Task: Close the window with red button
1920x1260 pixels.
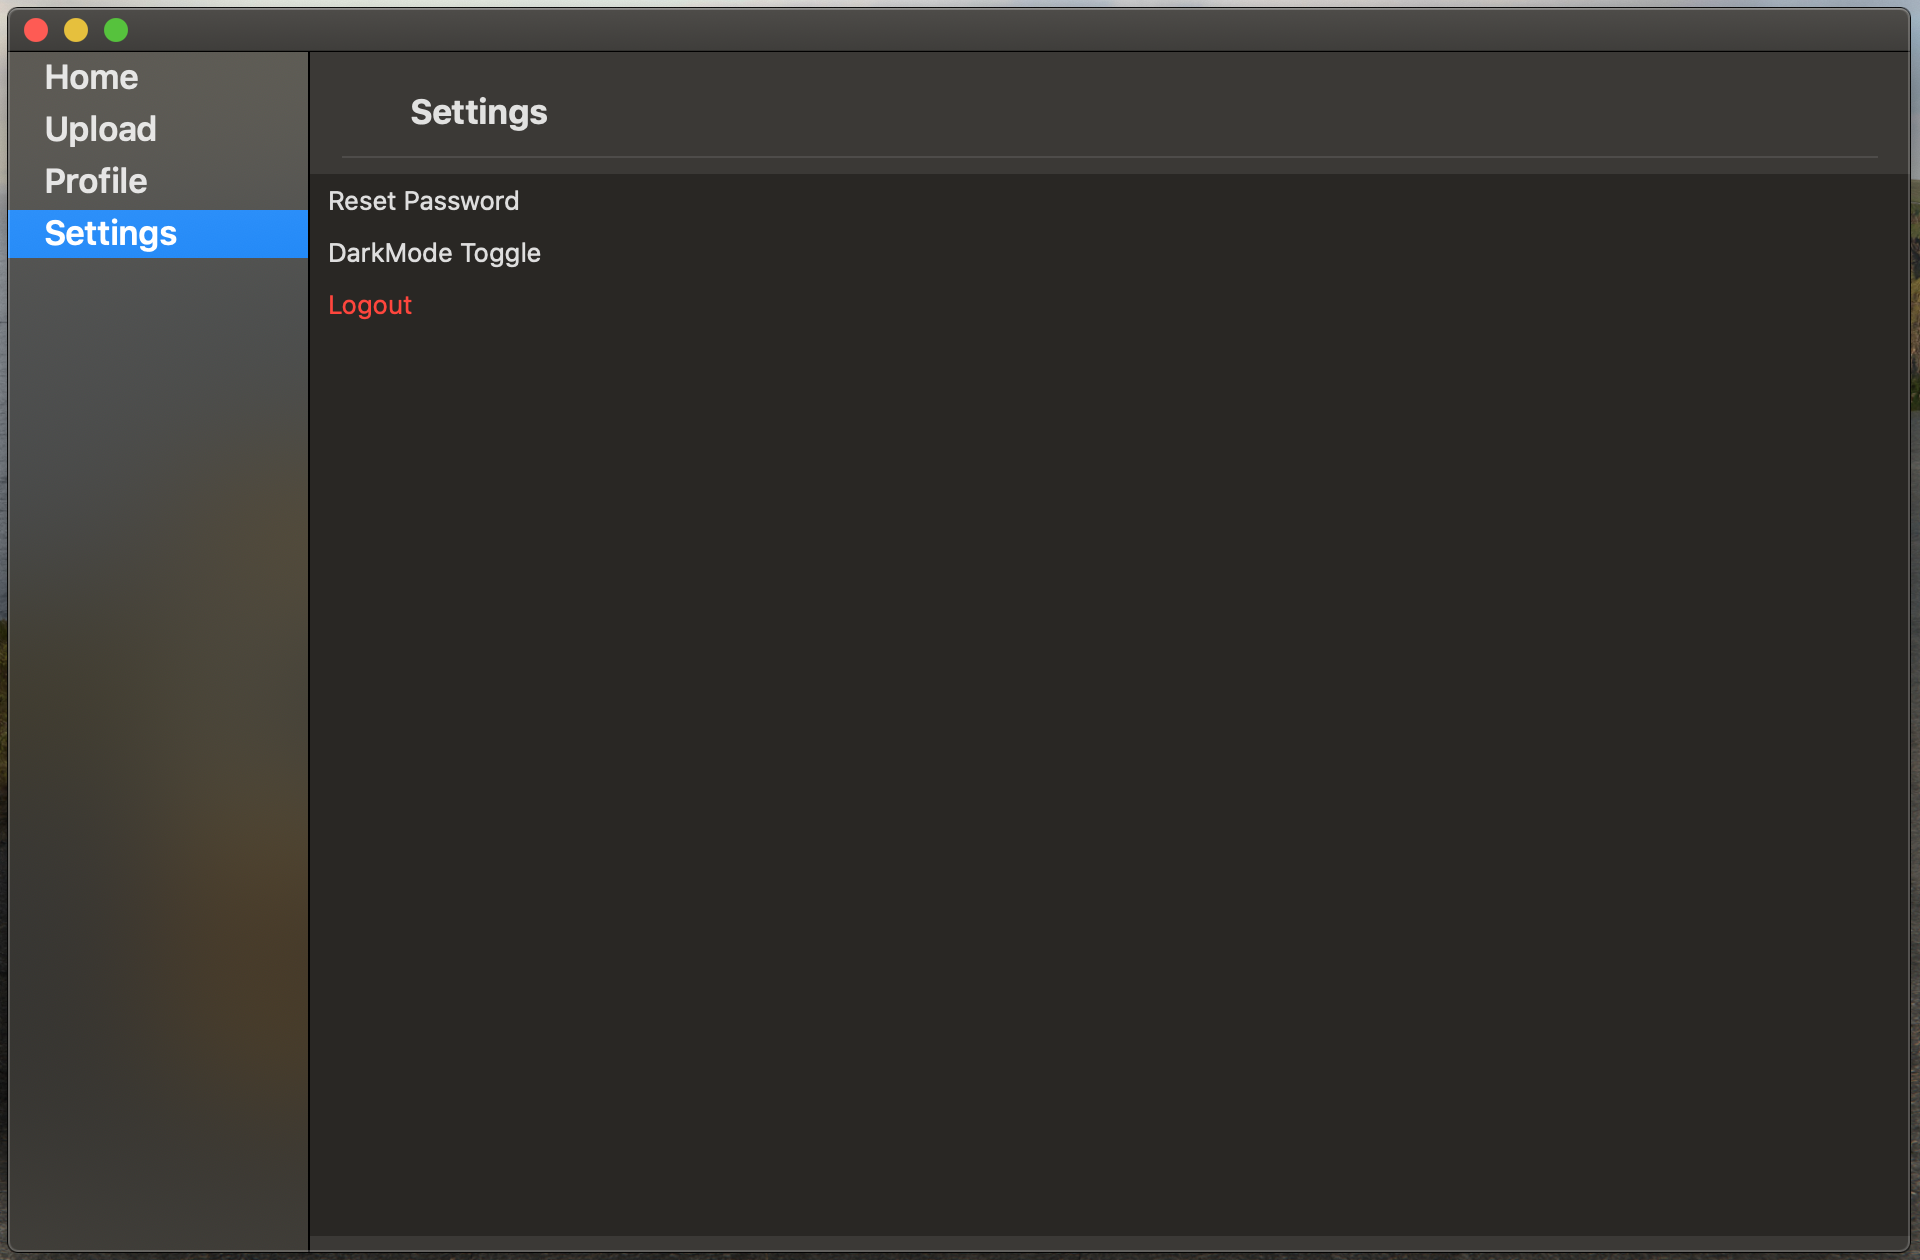Action: 36,30
